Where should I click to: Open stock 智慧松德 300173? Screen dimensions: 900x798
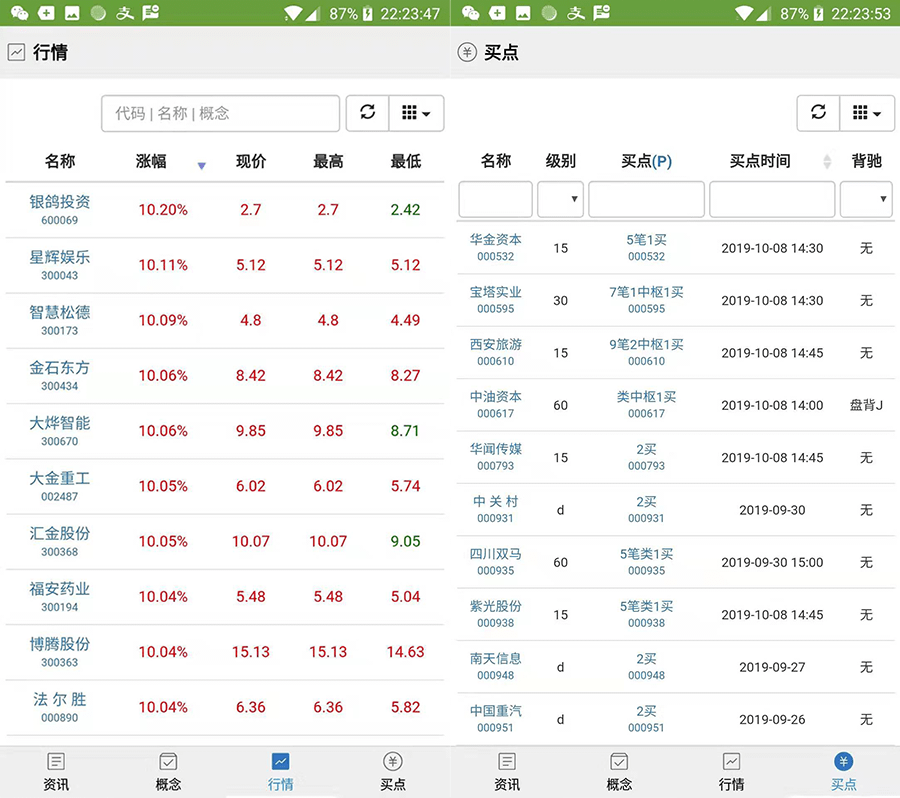point(60,320)
